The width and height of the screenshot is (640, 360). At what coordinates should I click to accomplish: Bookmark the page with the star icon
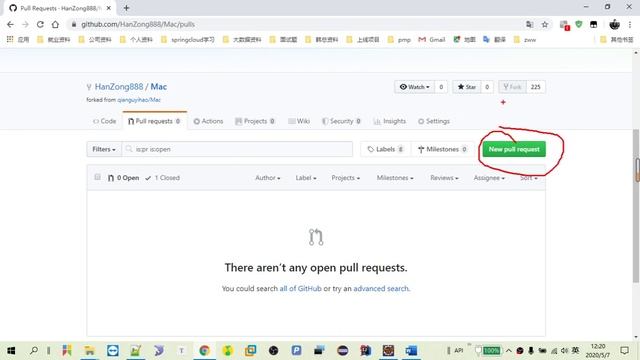544,24
